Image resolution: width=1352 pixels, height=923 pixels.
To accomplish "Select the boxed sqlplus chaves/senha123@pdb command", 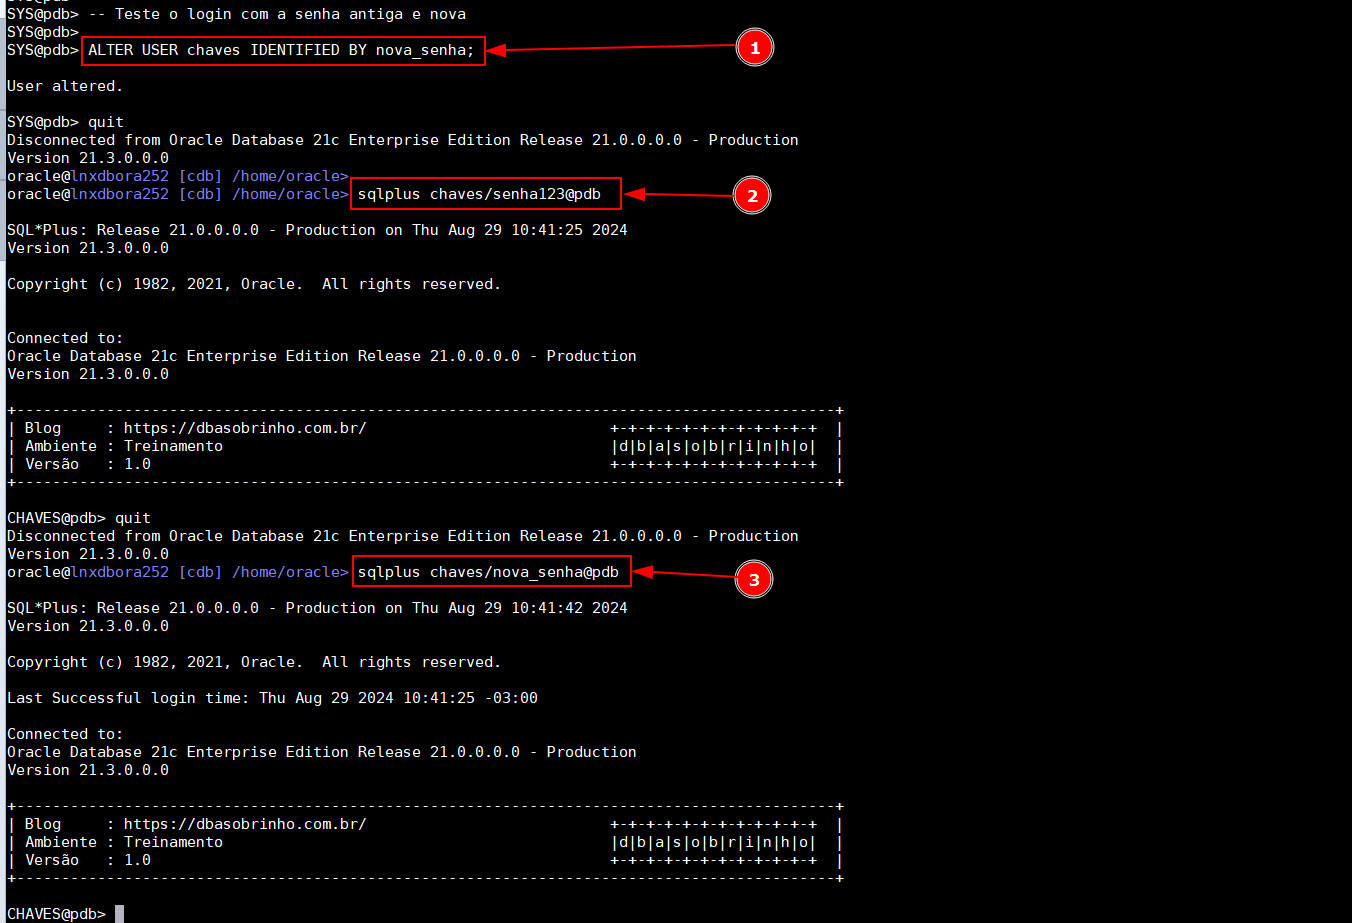I will [x=485, y=193].
